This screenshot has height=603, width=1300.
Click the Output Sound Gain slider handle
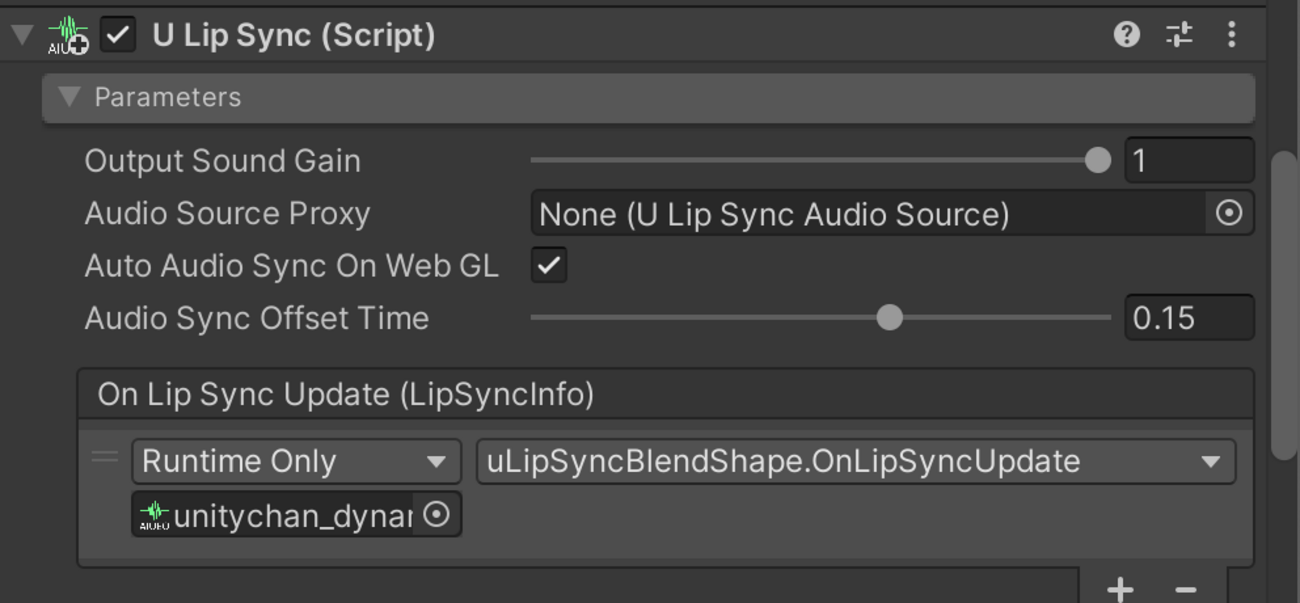pos(1098,160)
